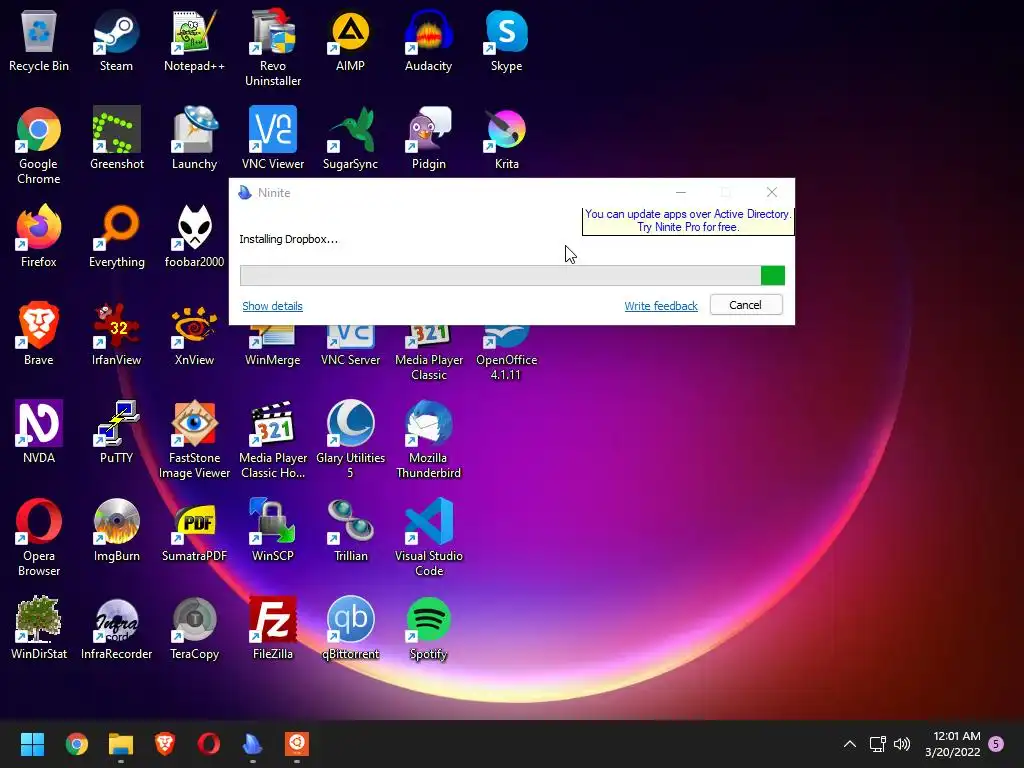Select the VNC Viewer desktop icon

pos(272,138)
